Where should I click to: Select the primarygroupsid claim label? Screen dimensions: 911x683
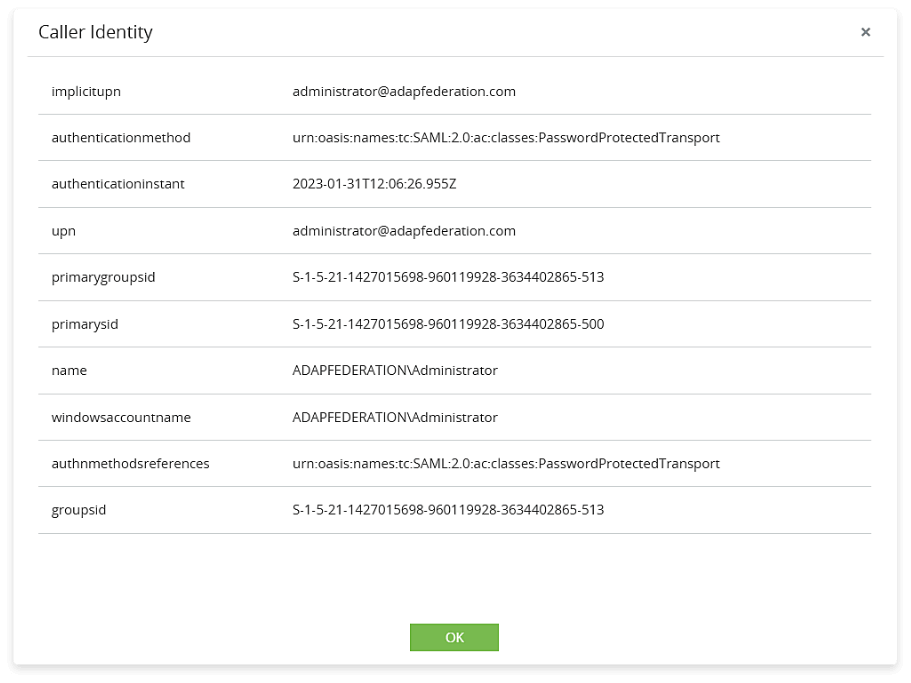coord(103,277)
